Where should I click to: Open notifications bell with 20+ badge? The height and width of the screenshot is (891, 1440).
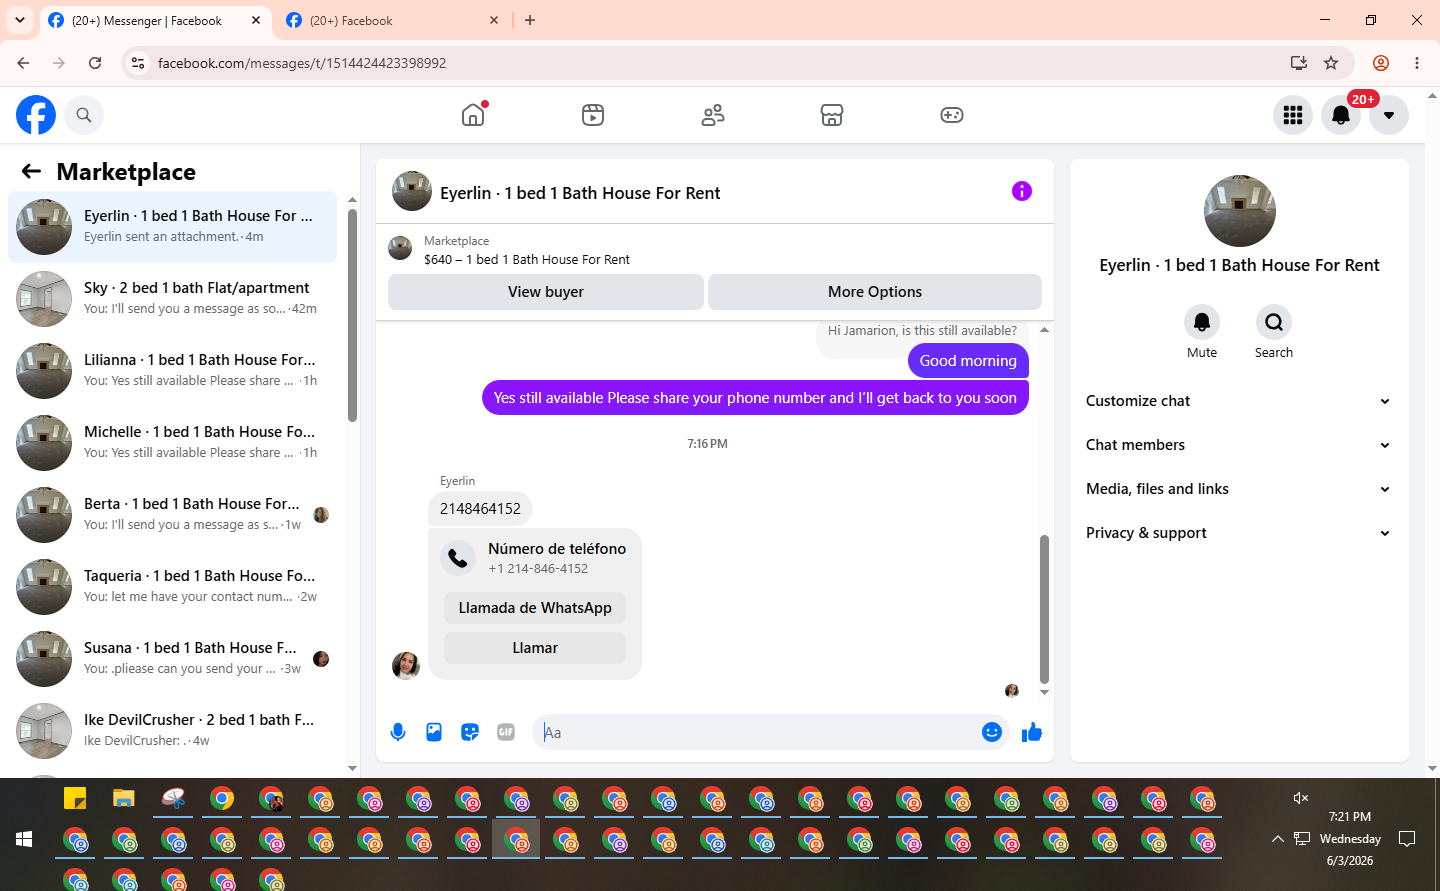[x=1341, y=115]
